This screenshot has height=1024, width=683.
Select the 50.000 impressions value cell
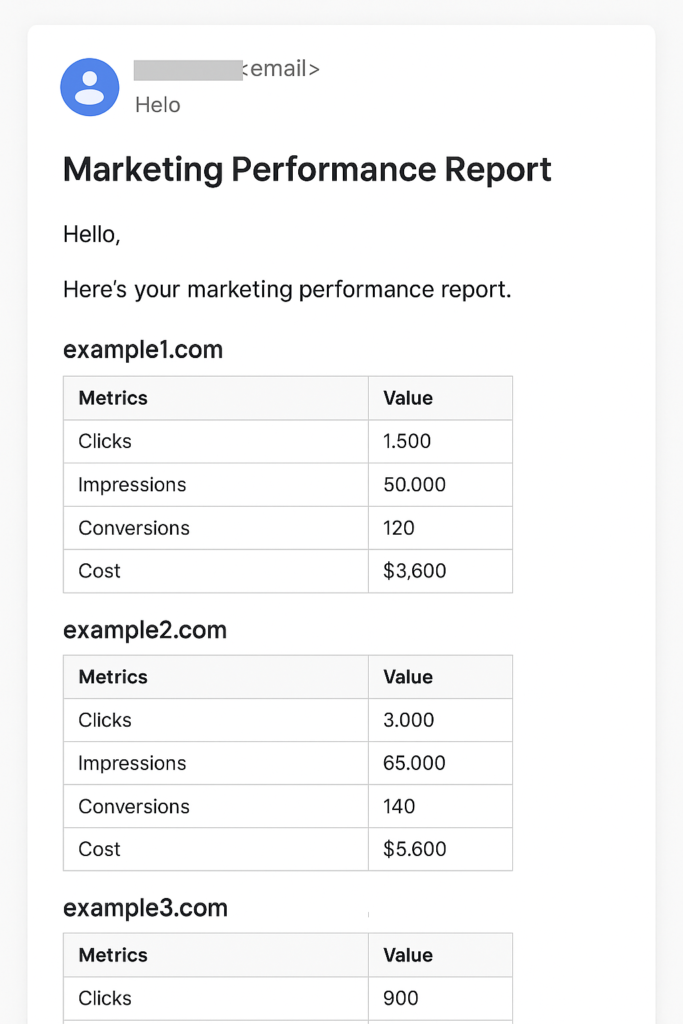pos(440,485)
